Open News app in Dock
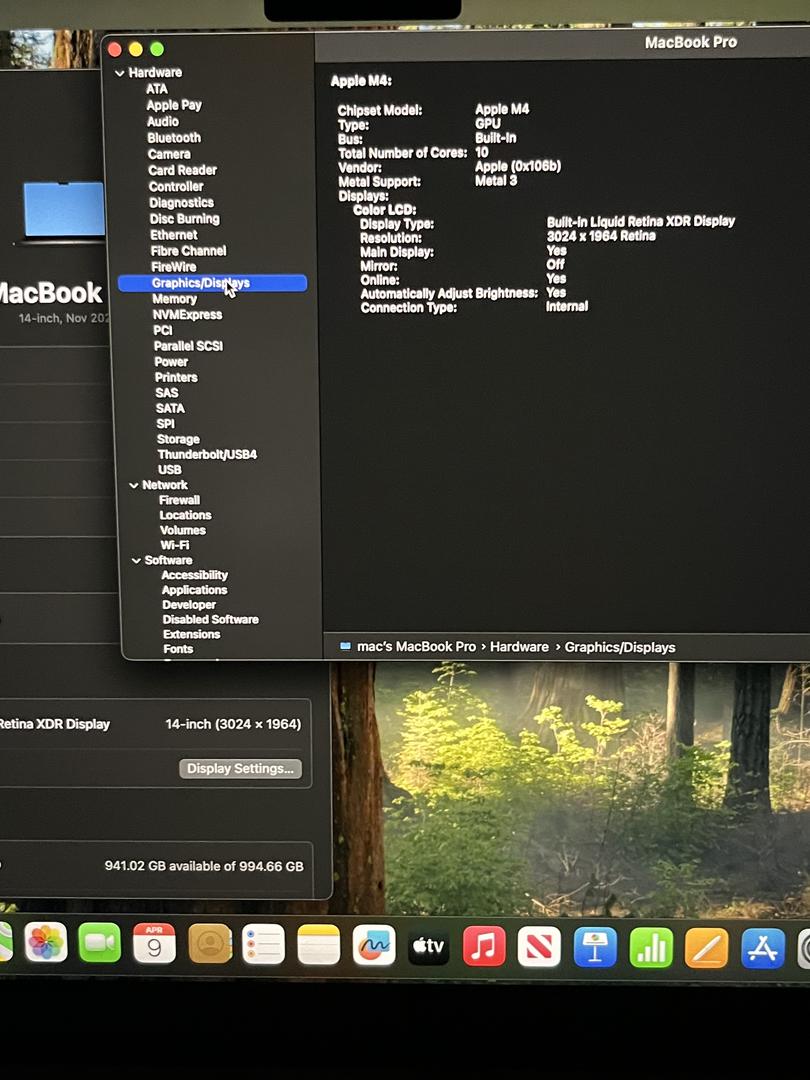This screenshot has height=1080, width=810. (539, 948)
